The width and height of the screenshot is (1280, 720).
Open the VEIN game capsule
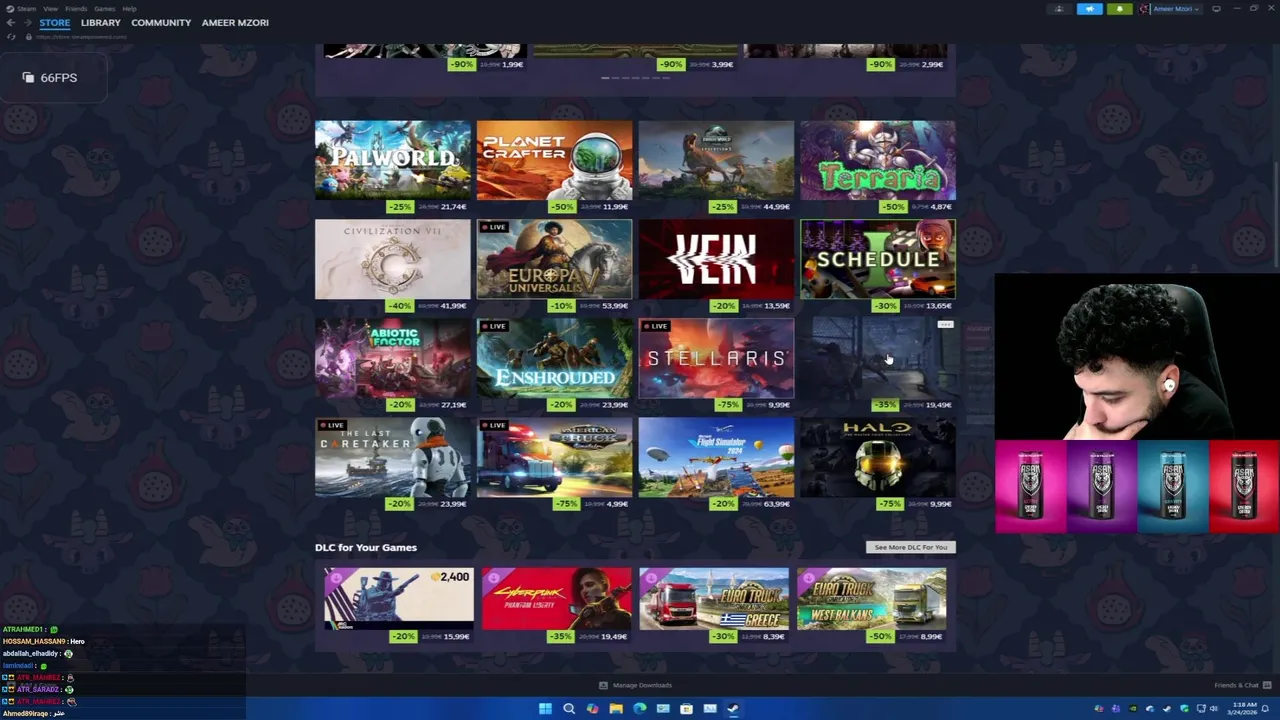(716, 259)
